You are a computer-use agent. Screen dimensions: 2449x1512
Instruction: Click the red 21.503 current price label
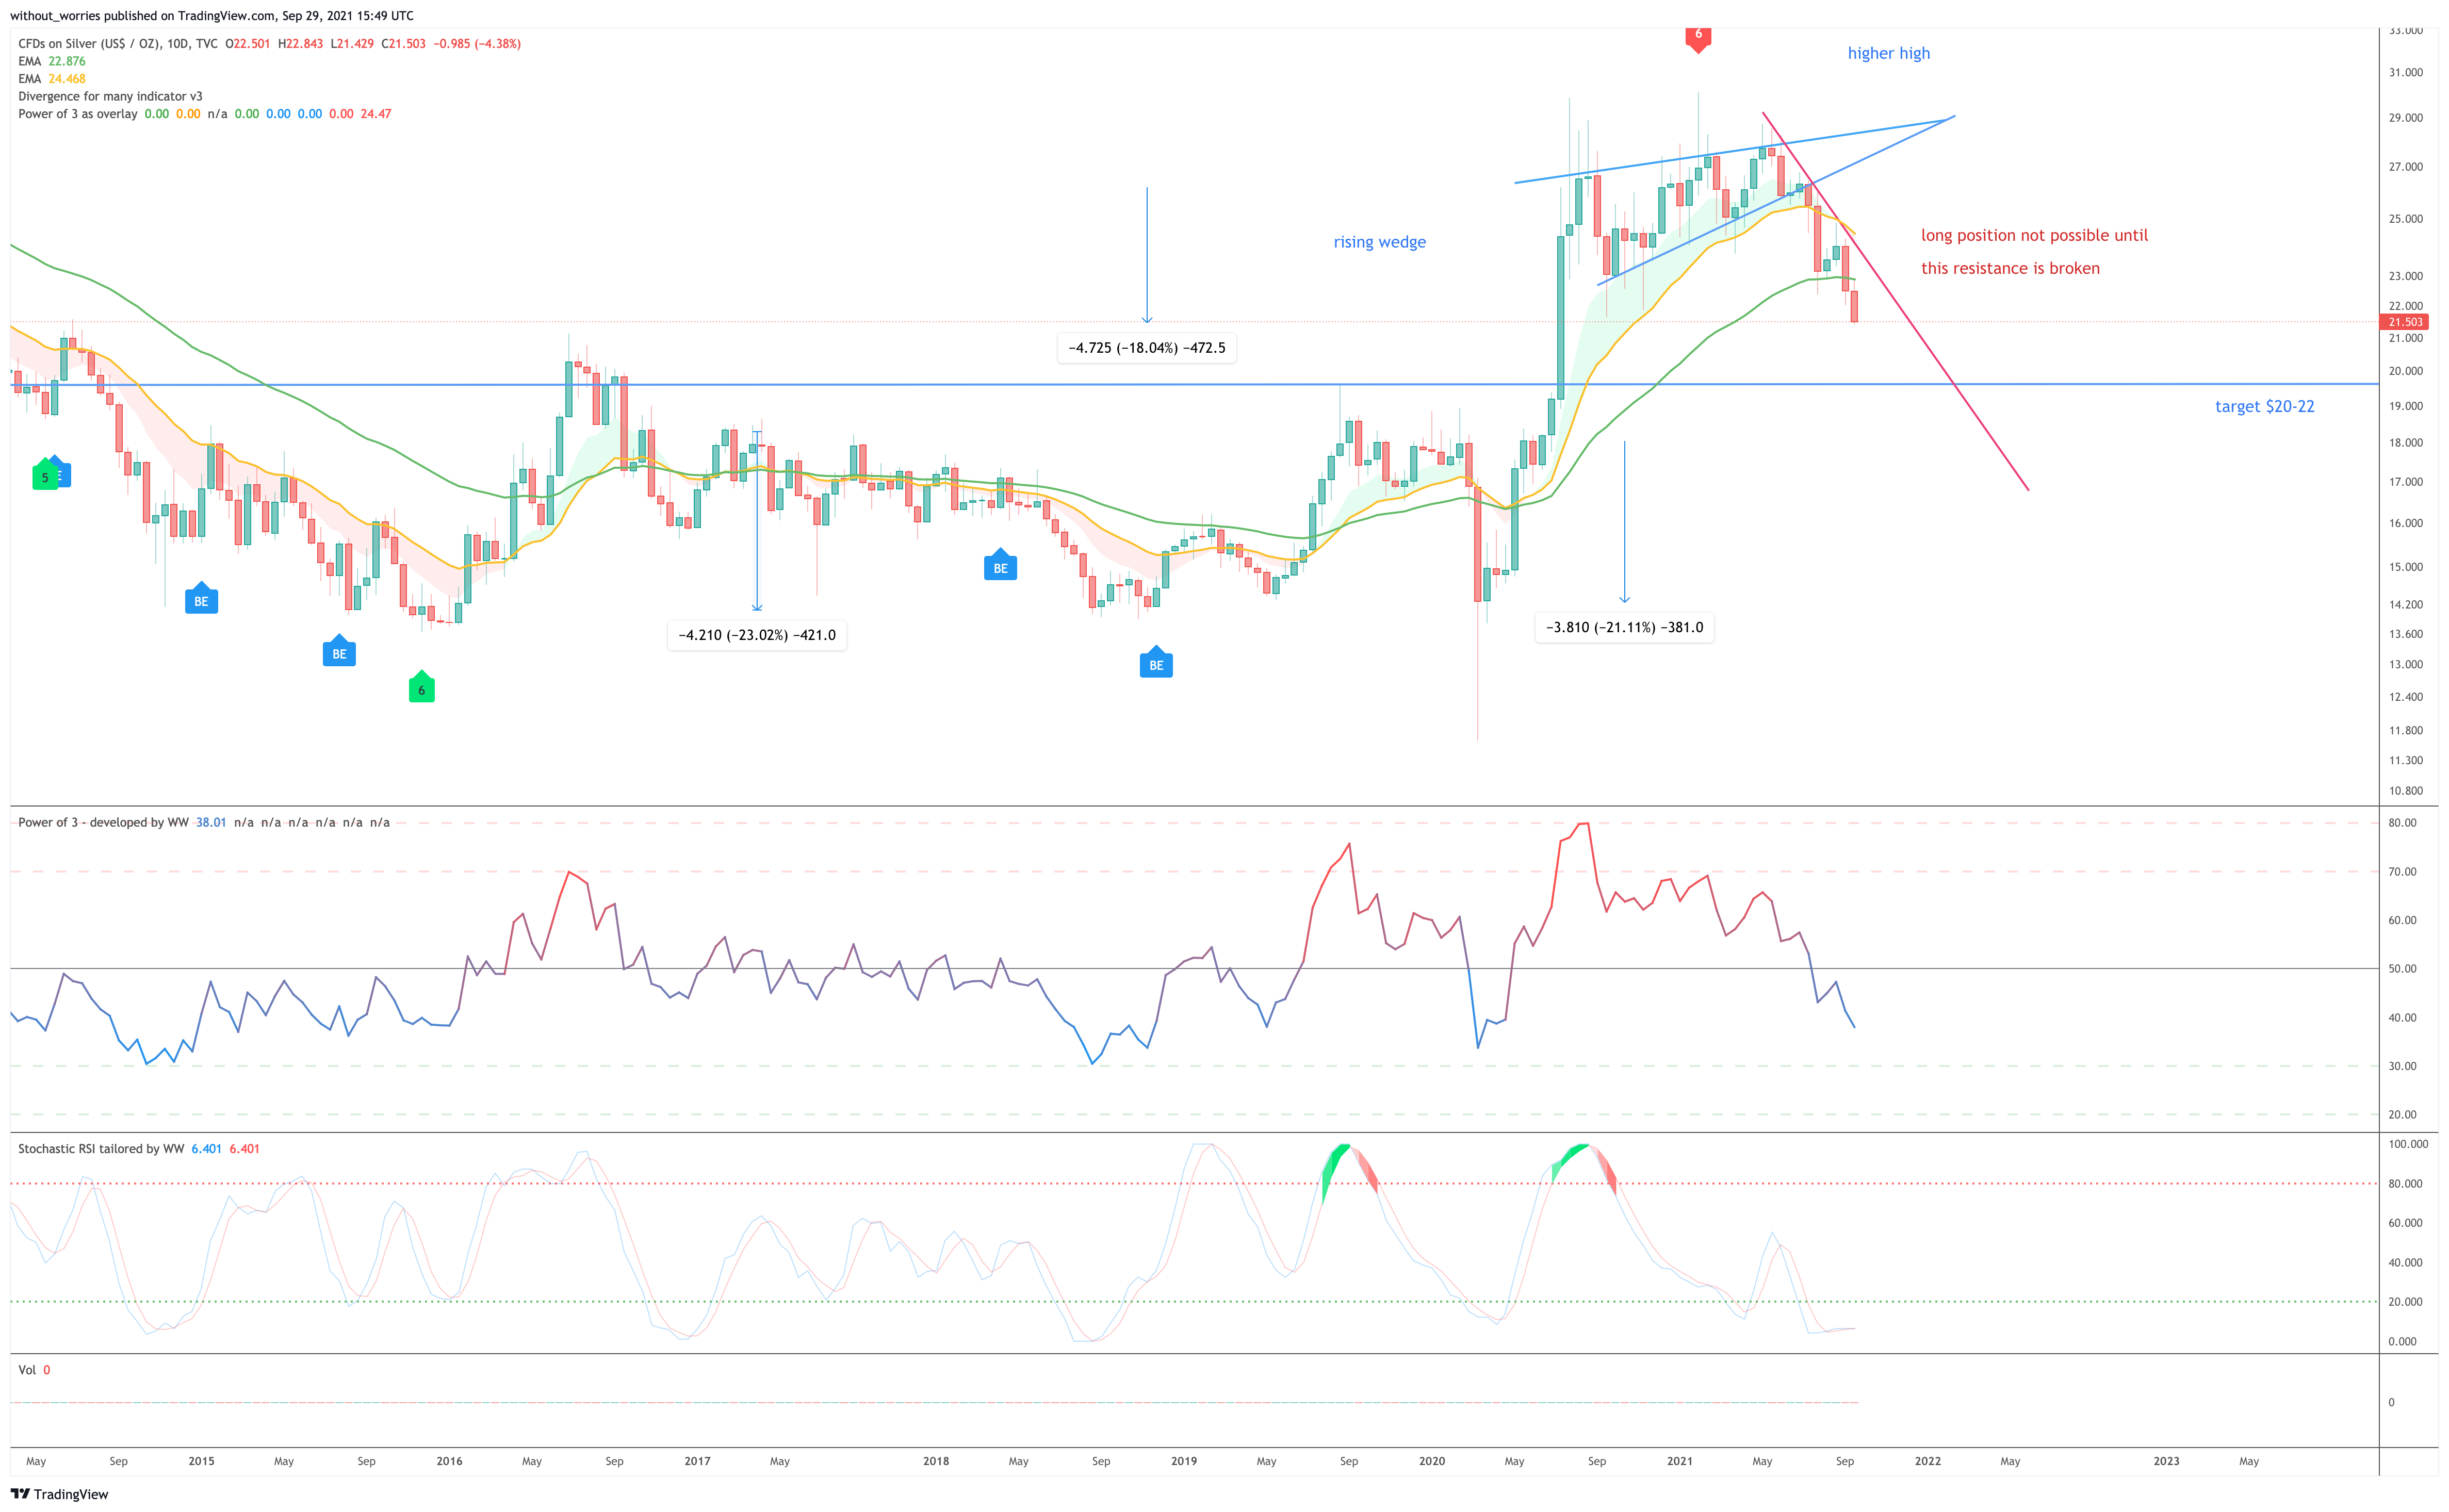point(2405,322)
